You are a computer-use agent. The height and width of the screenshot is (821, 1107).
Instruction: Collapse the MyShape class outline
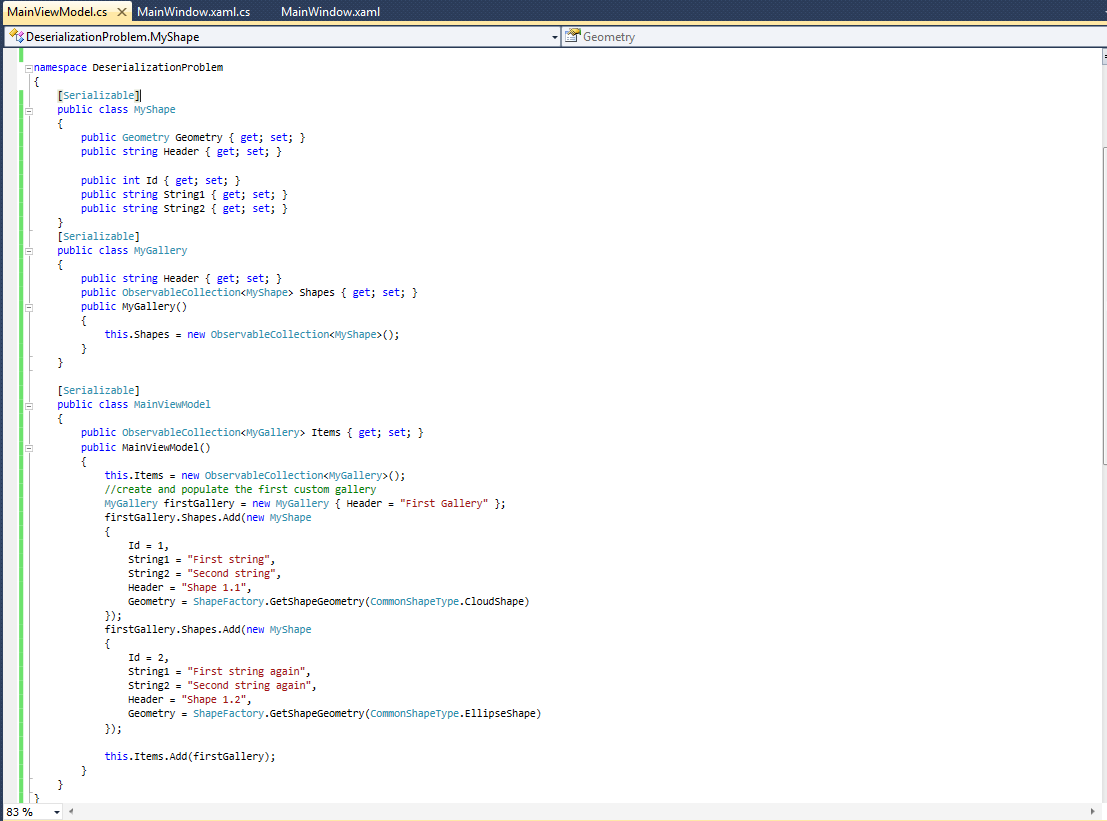point(29,110)
